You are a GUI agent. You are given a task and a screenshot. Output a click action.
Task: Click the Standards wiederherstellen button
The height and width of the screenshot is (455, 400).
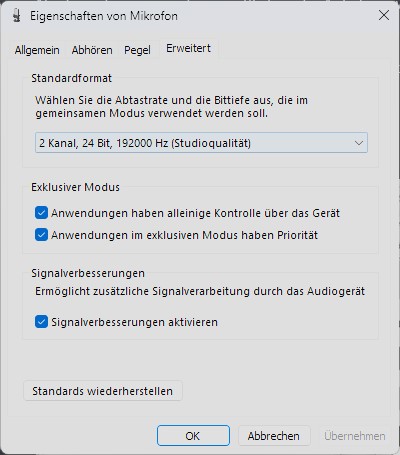click(x=103, y=391)
